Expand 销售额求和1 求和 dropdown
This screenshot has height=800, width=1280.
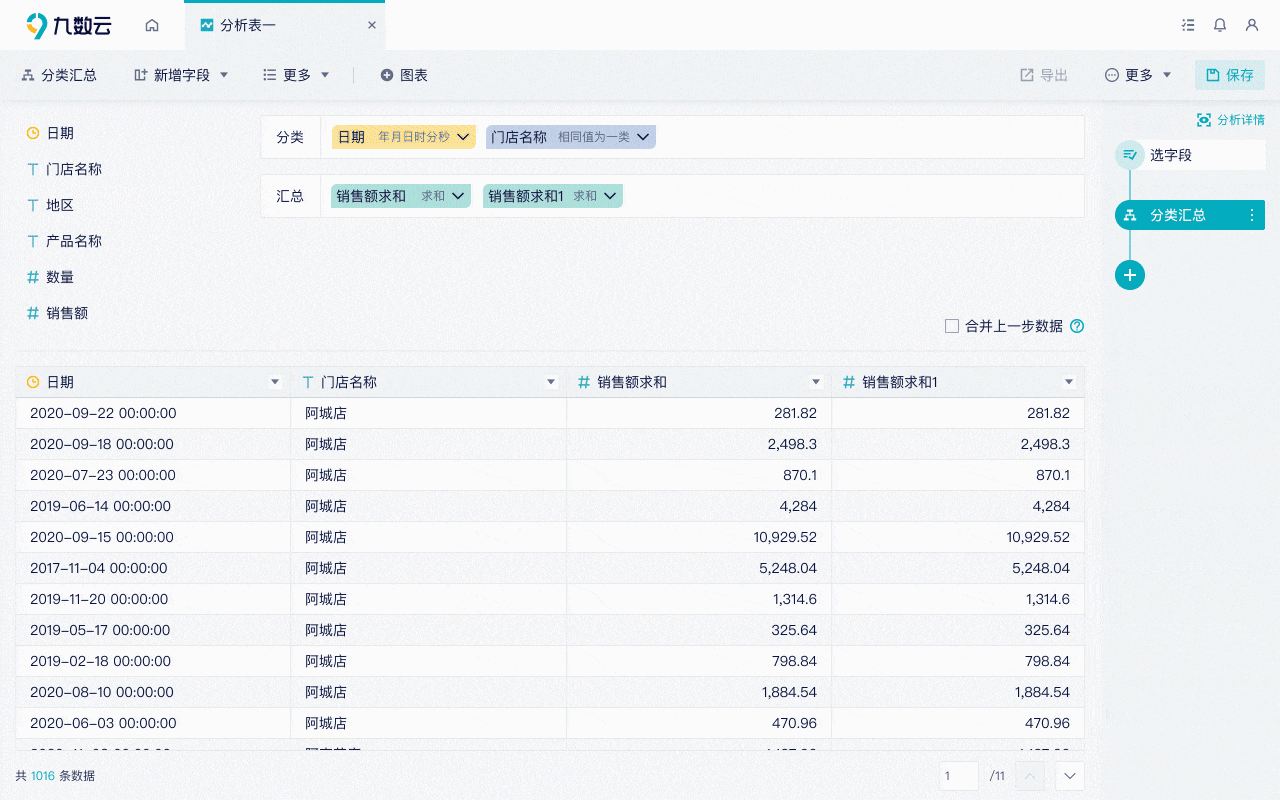click(x=610, y=196)
